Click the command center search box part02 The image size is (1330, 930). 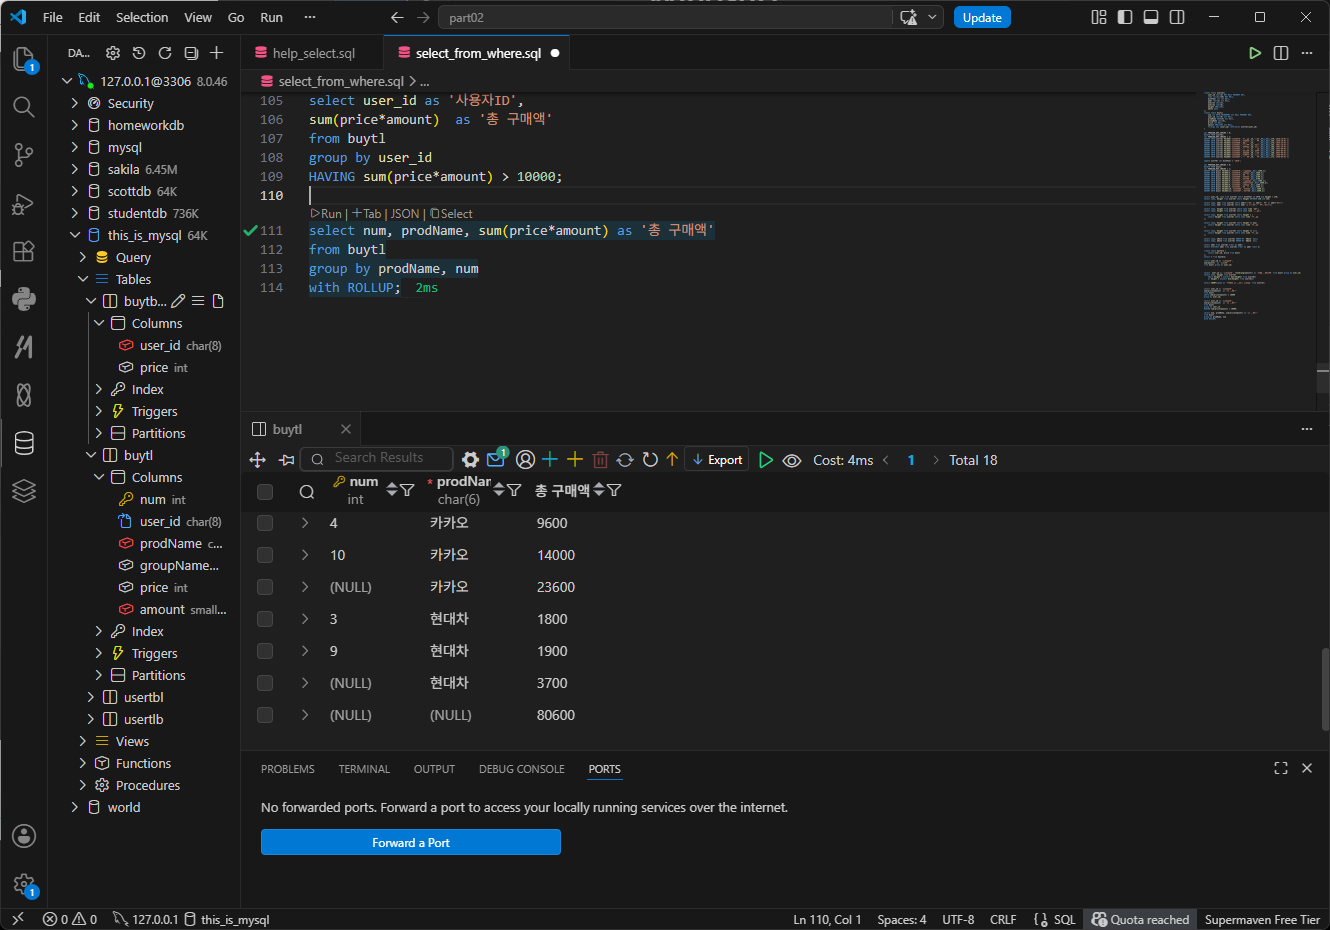coord(667,17)
